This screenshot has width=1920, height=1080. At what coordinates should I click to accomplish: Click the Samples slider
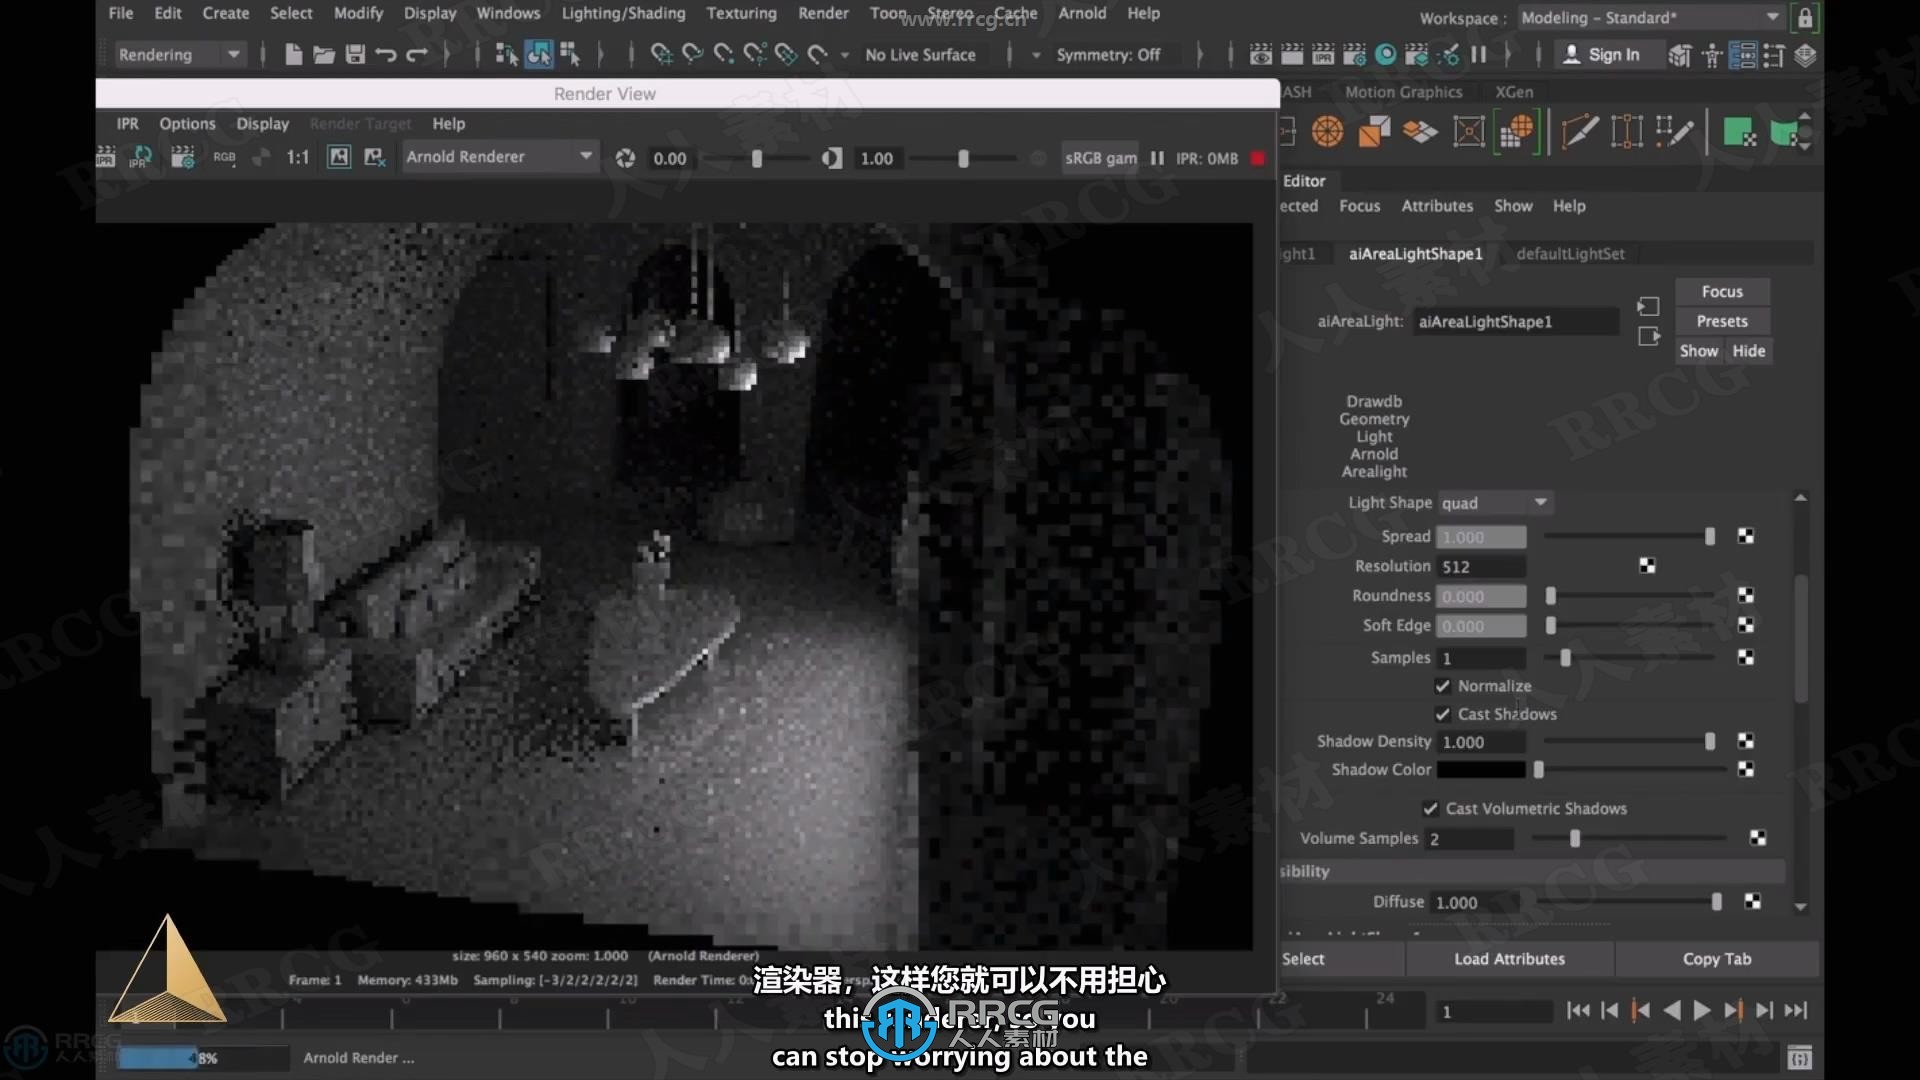coord(1630,657)
